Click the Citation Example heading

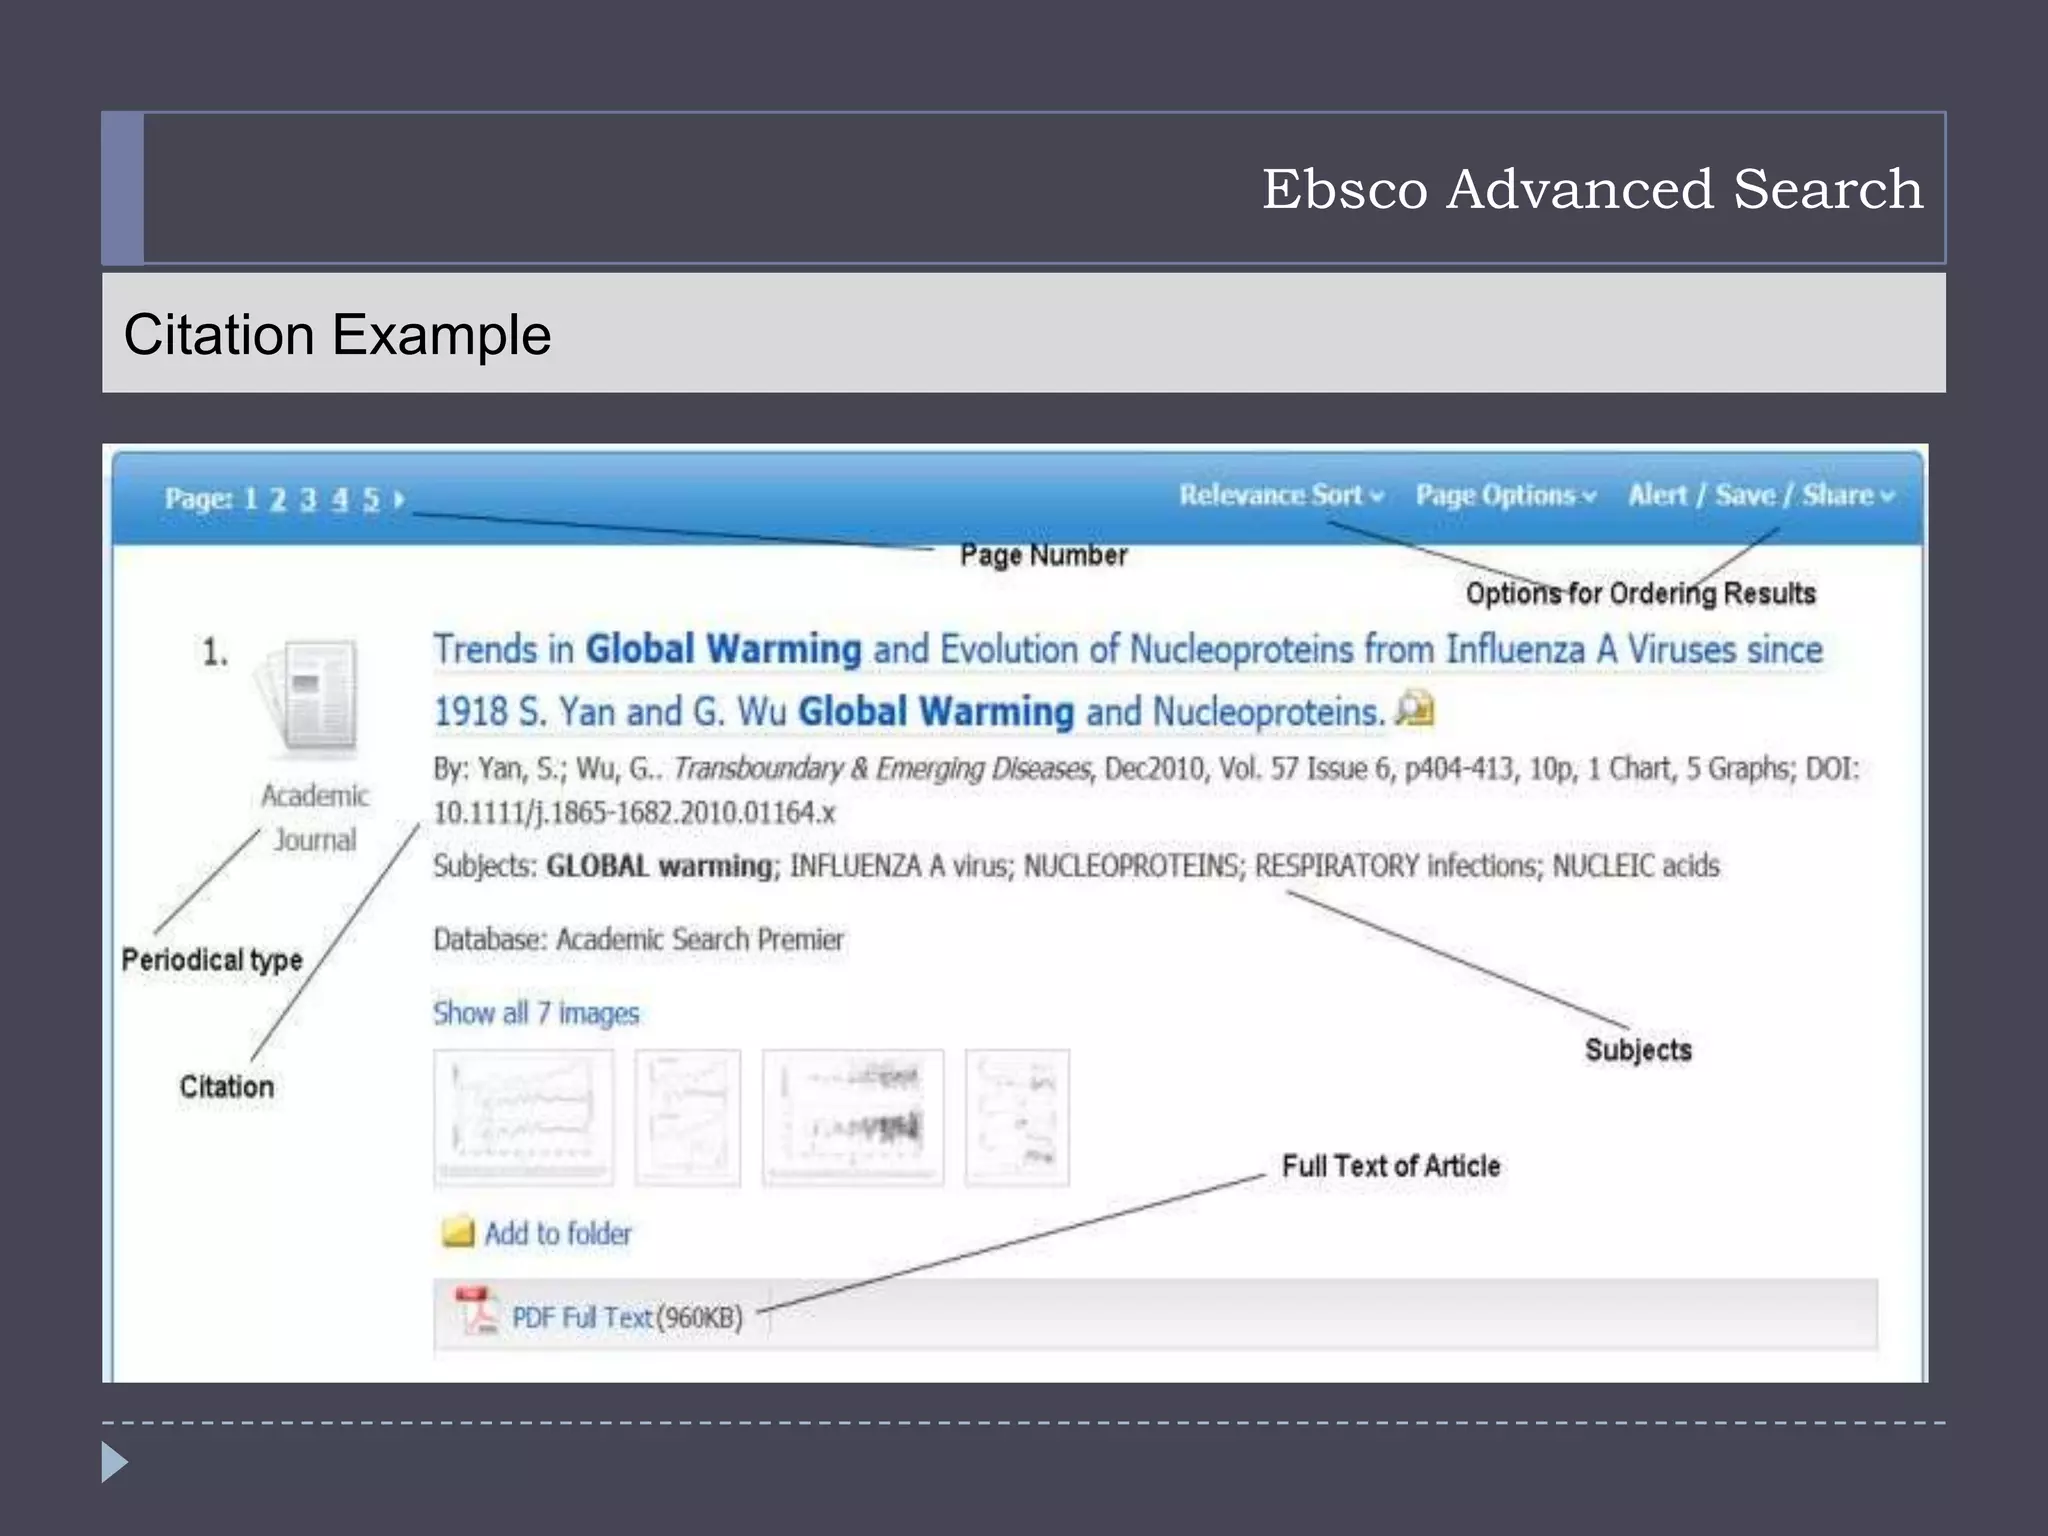[337, 334]
